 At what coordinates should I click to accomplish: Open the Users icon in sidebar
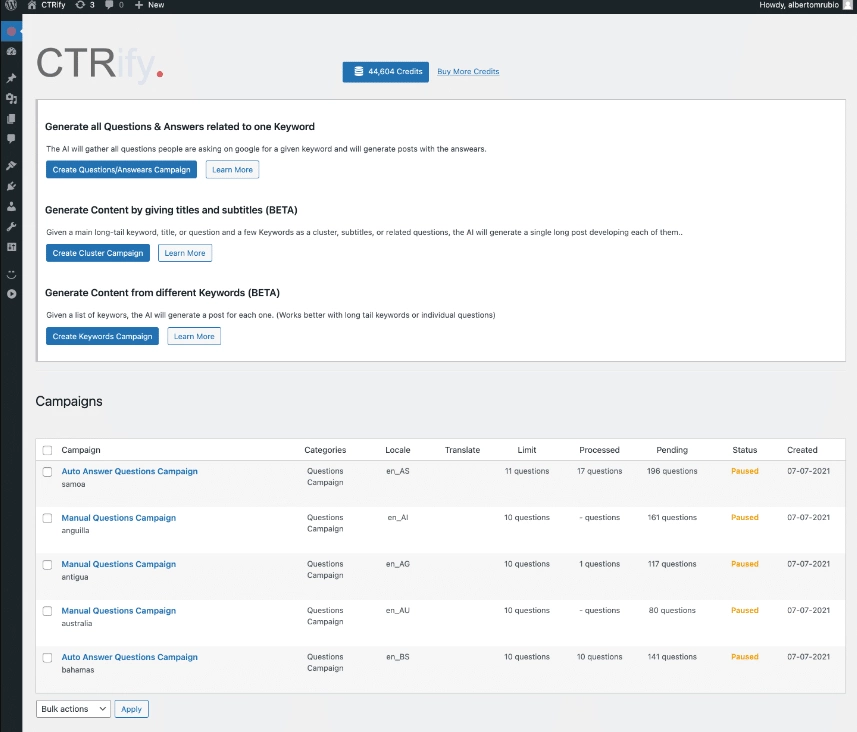(x=11, y=207)
